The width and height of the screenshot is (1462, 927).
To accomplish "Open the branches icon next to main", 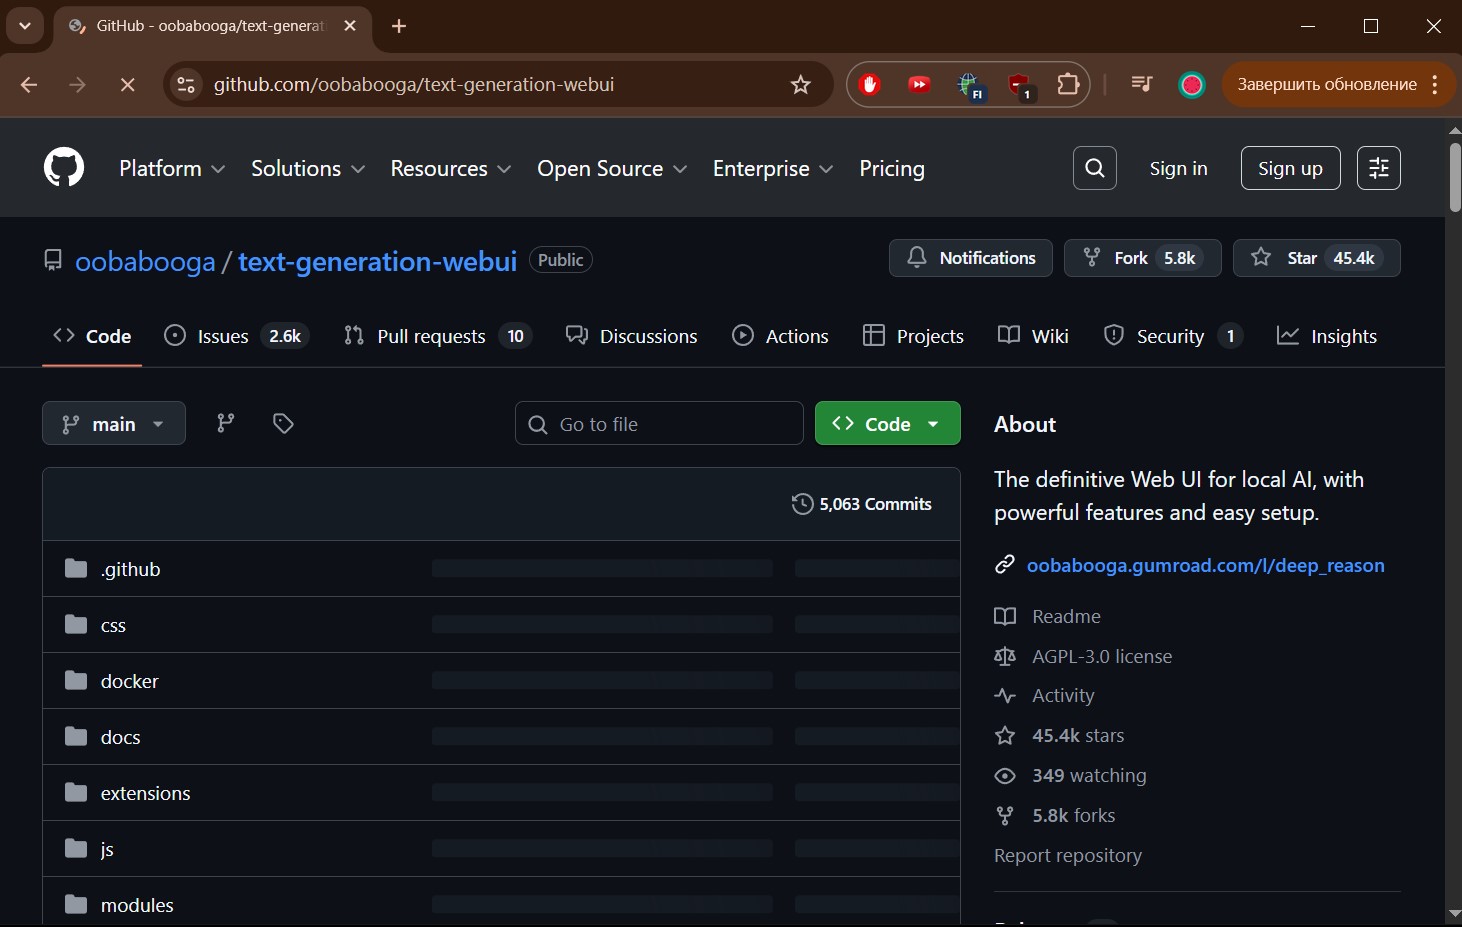I will pyautogui.click(x=226, y=424).
